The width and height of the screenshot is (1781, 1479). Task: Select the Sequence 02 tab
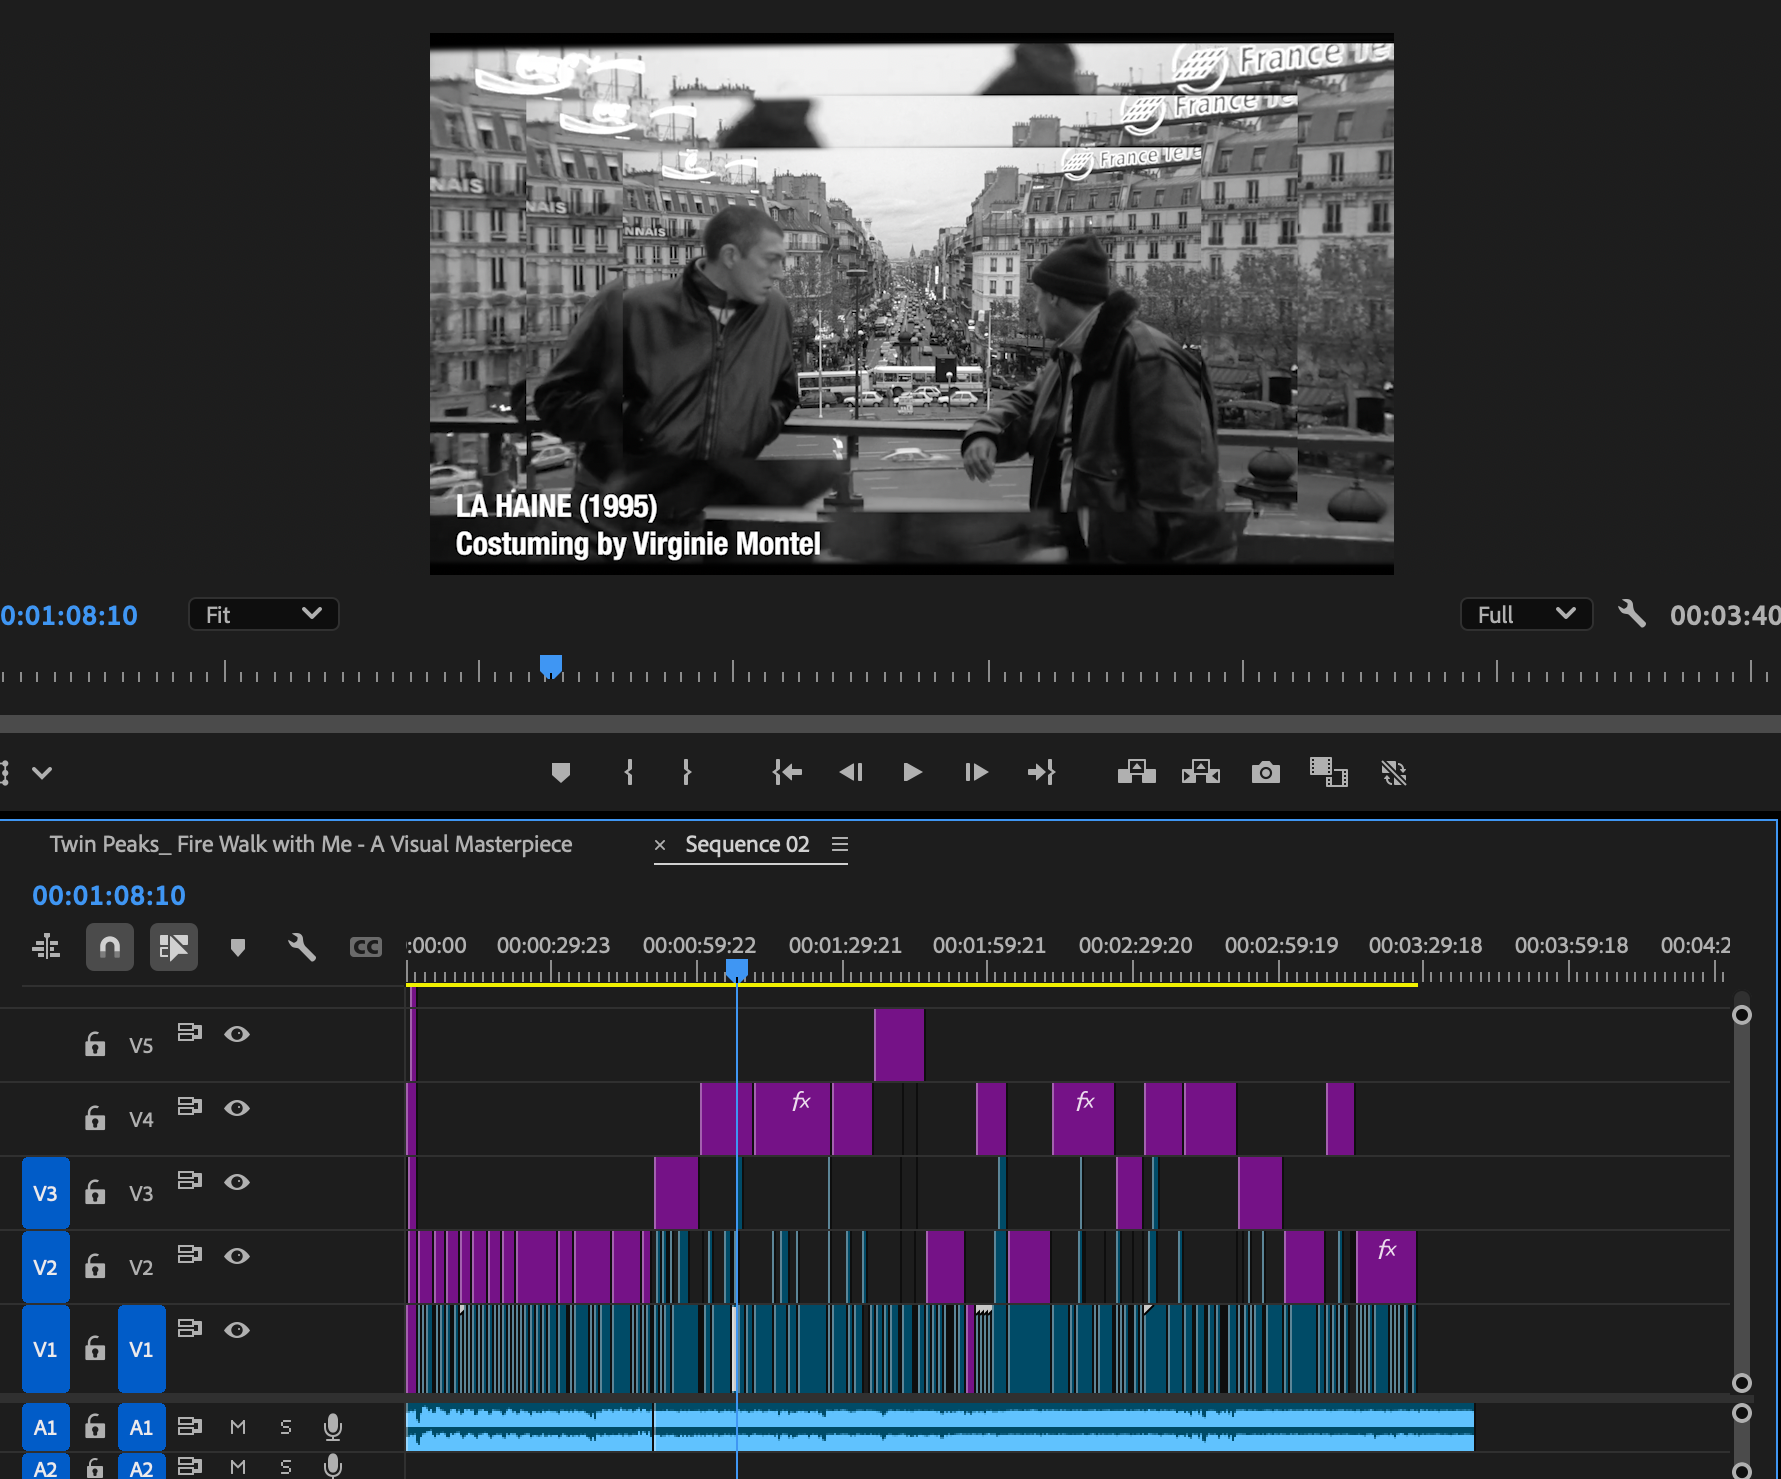coord(747,844)
